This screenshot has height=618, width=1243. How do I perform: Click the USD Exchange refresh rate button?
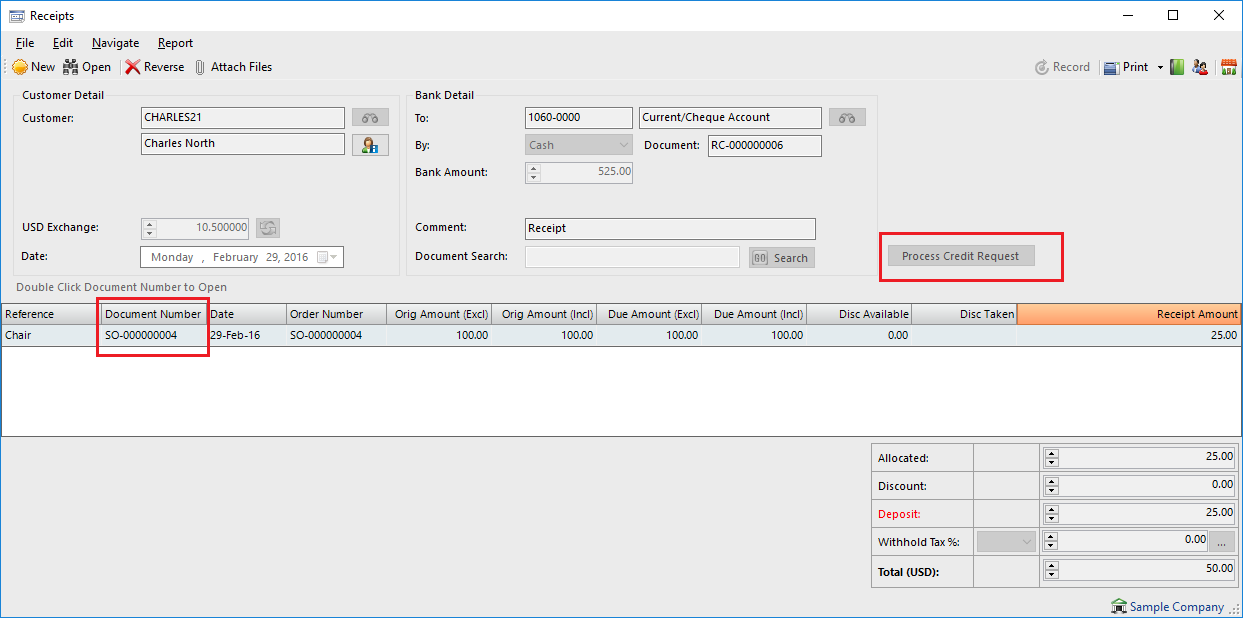[x=267, y=228]
